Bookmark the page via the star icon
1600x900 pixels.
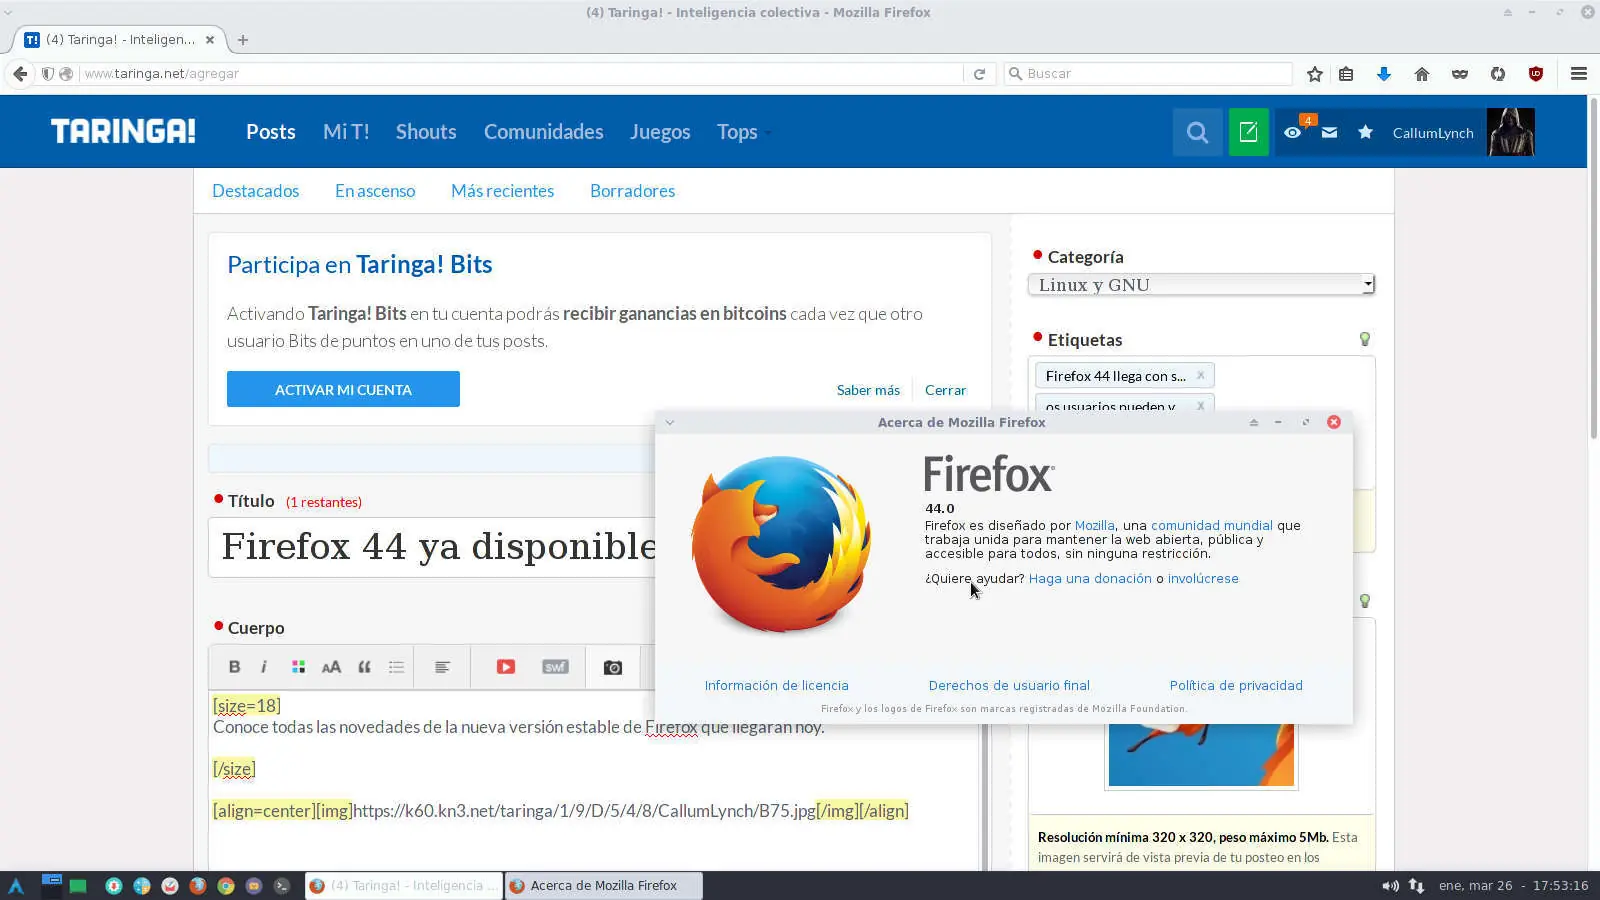[x=1314, y=73]
